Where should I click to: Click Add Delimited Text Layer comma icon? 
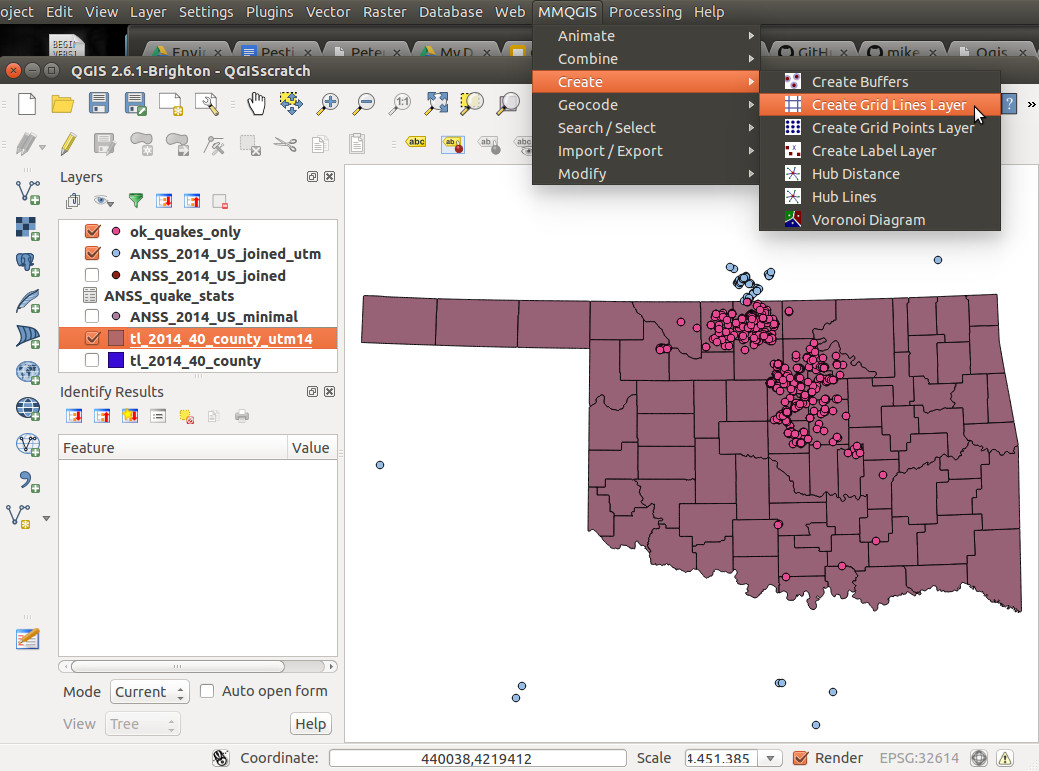click(28, 480)
